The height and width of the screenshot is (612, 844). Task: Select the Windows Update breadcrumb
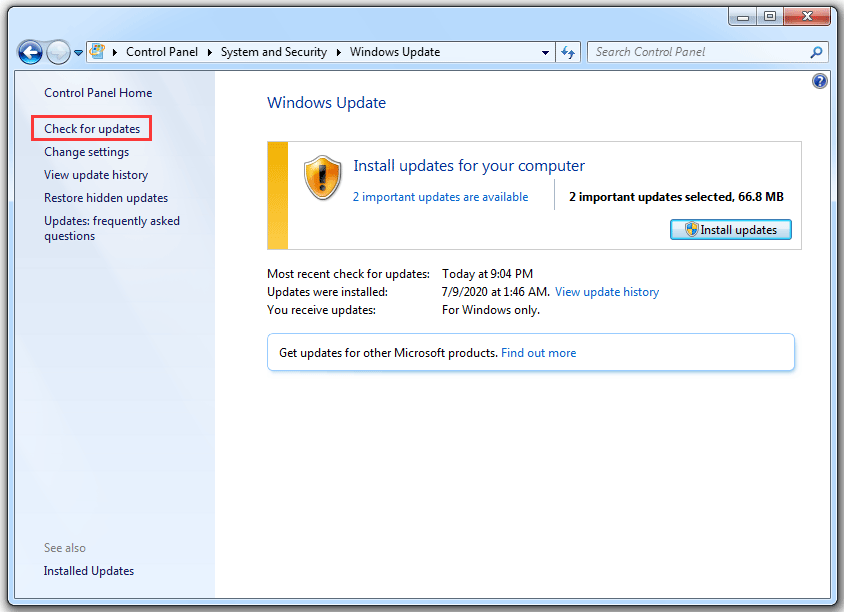[395, 52]
